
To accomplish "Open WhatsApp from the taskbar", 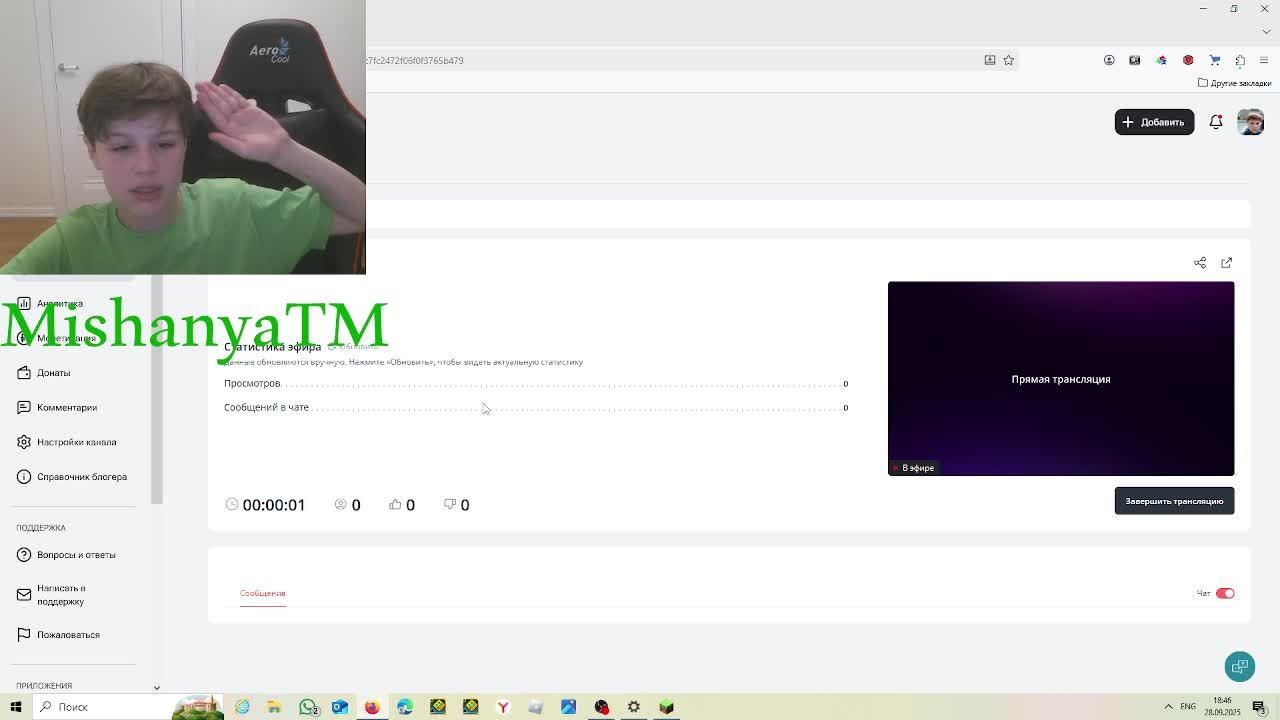I will (308, 707).
